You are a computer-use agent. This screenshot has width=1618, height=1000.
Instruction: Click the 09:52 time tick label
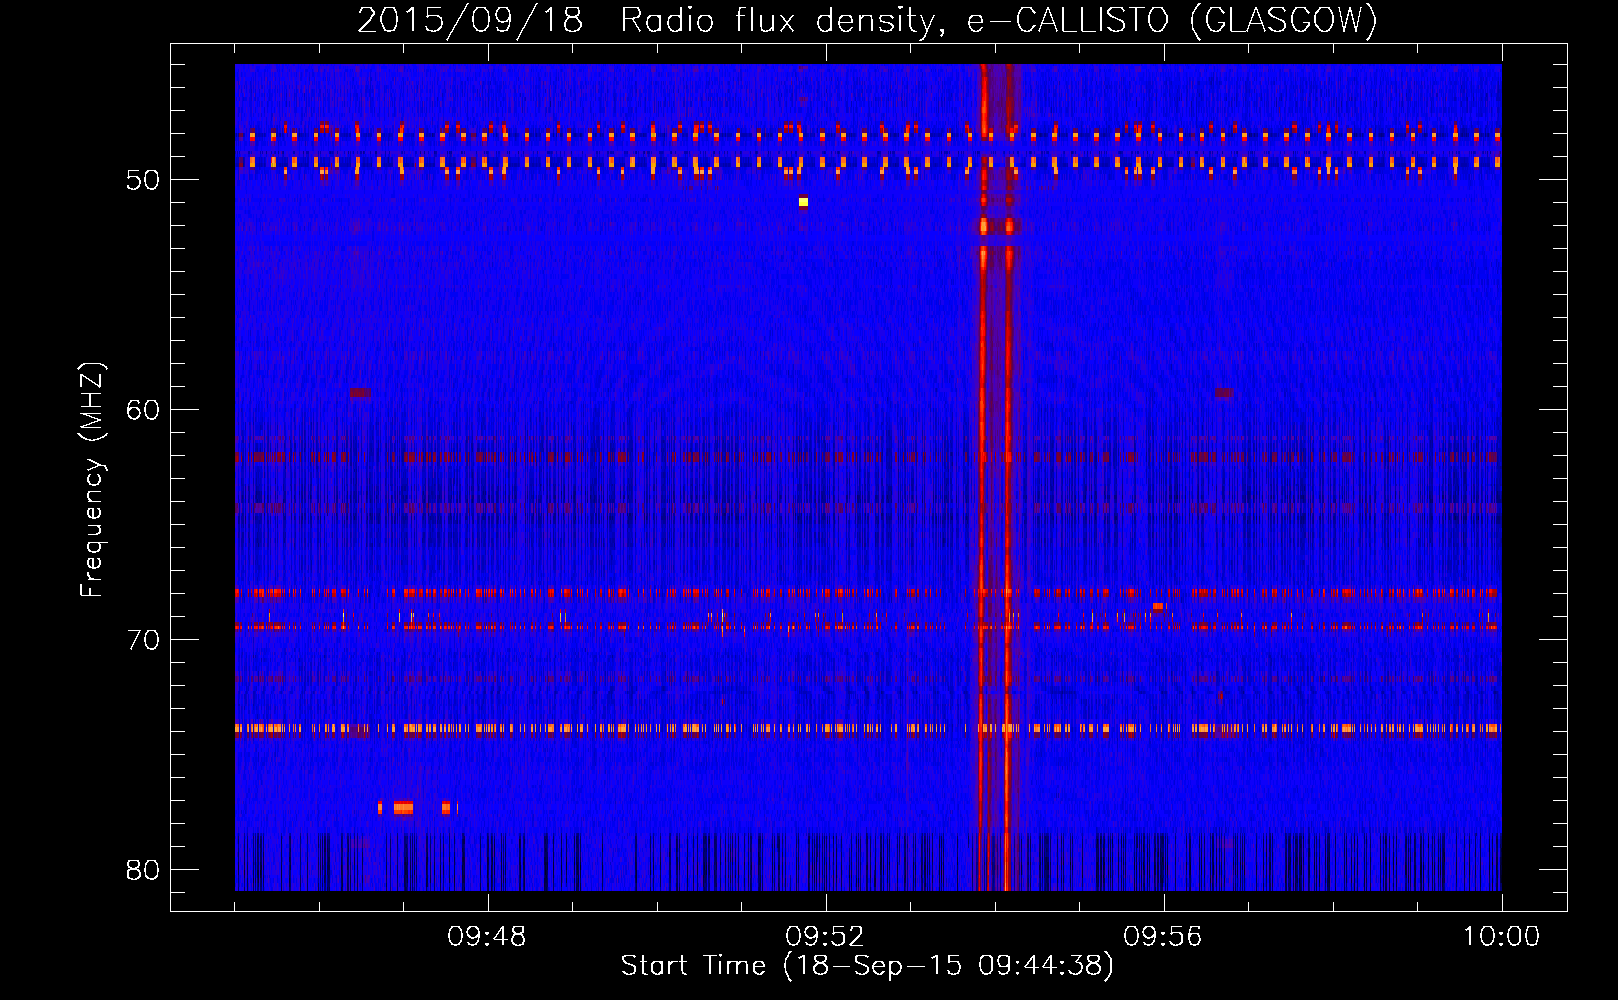tap(825, 937)
